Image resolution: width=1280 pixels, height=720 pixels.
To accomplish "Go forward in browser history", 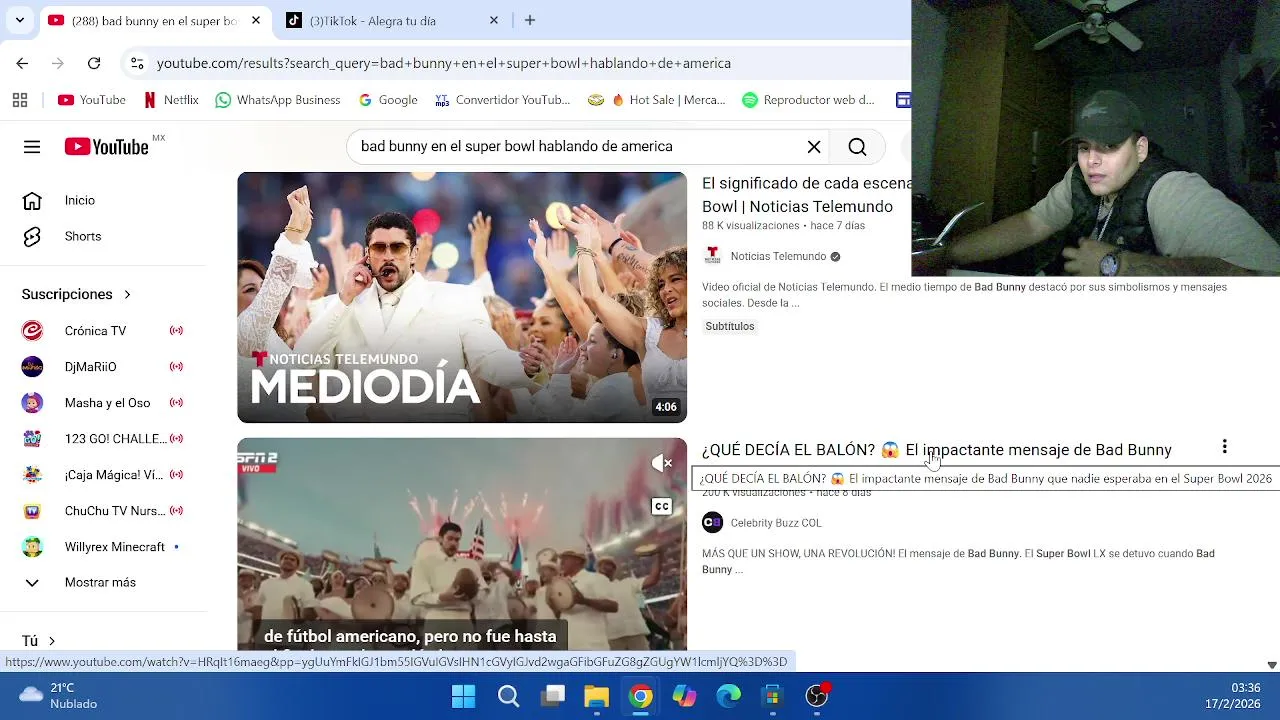I will (x=58, y=63).
